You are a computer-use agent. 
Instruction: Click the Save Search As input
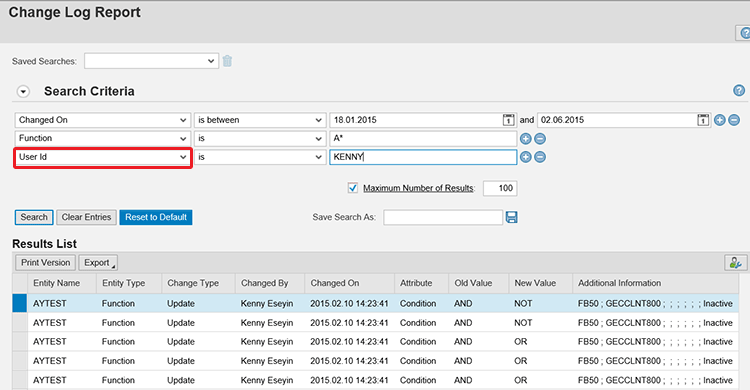(x=443, y=217)
